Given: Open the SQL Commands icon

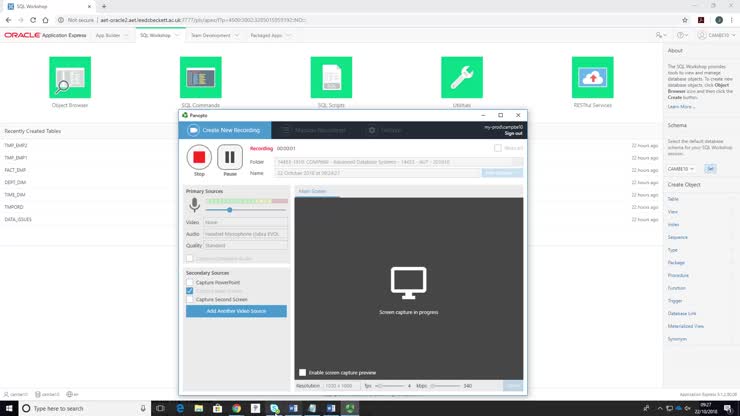Looking at the screenshot, I should [x=201, y=77].
